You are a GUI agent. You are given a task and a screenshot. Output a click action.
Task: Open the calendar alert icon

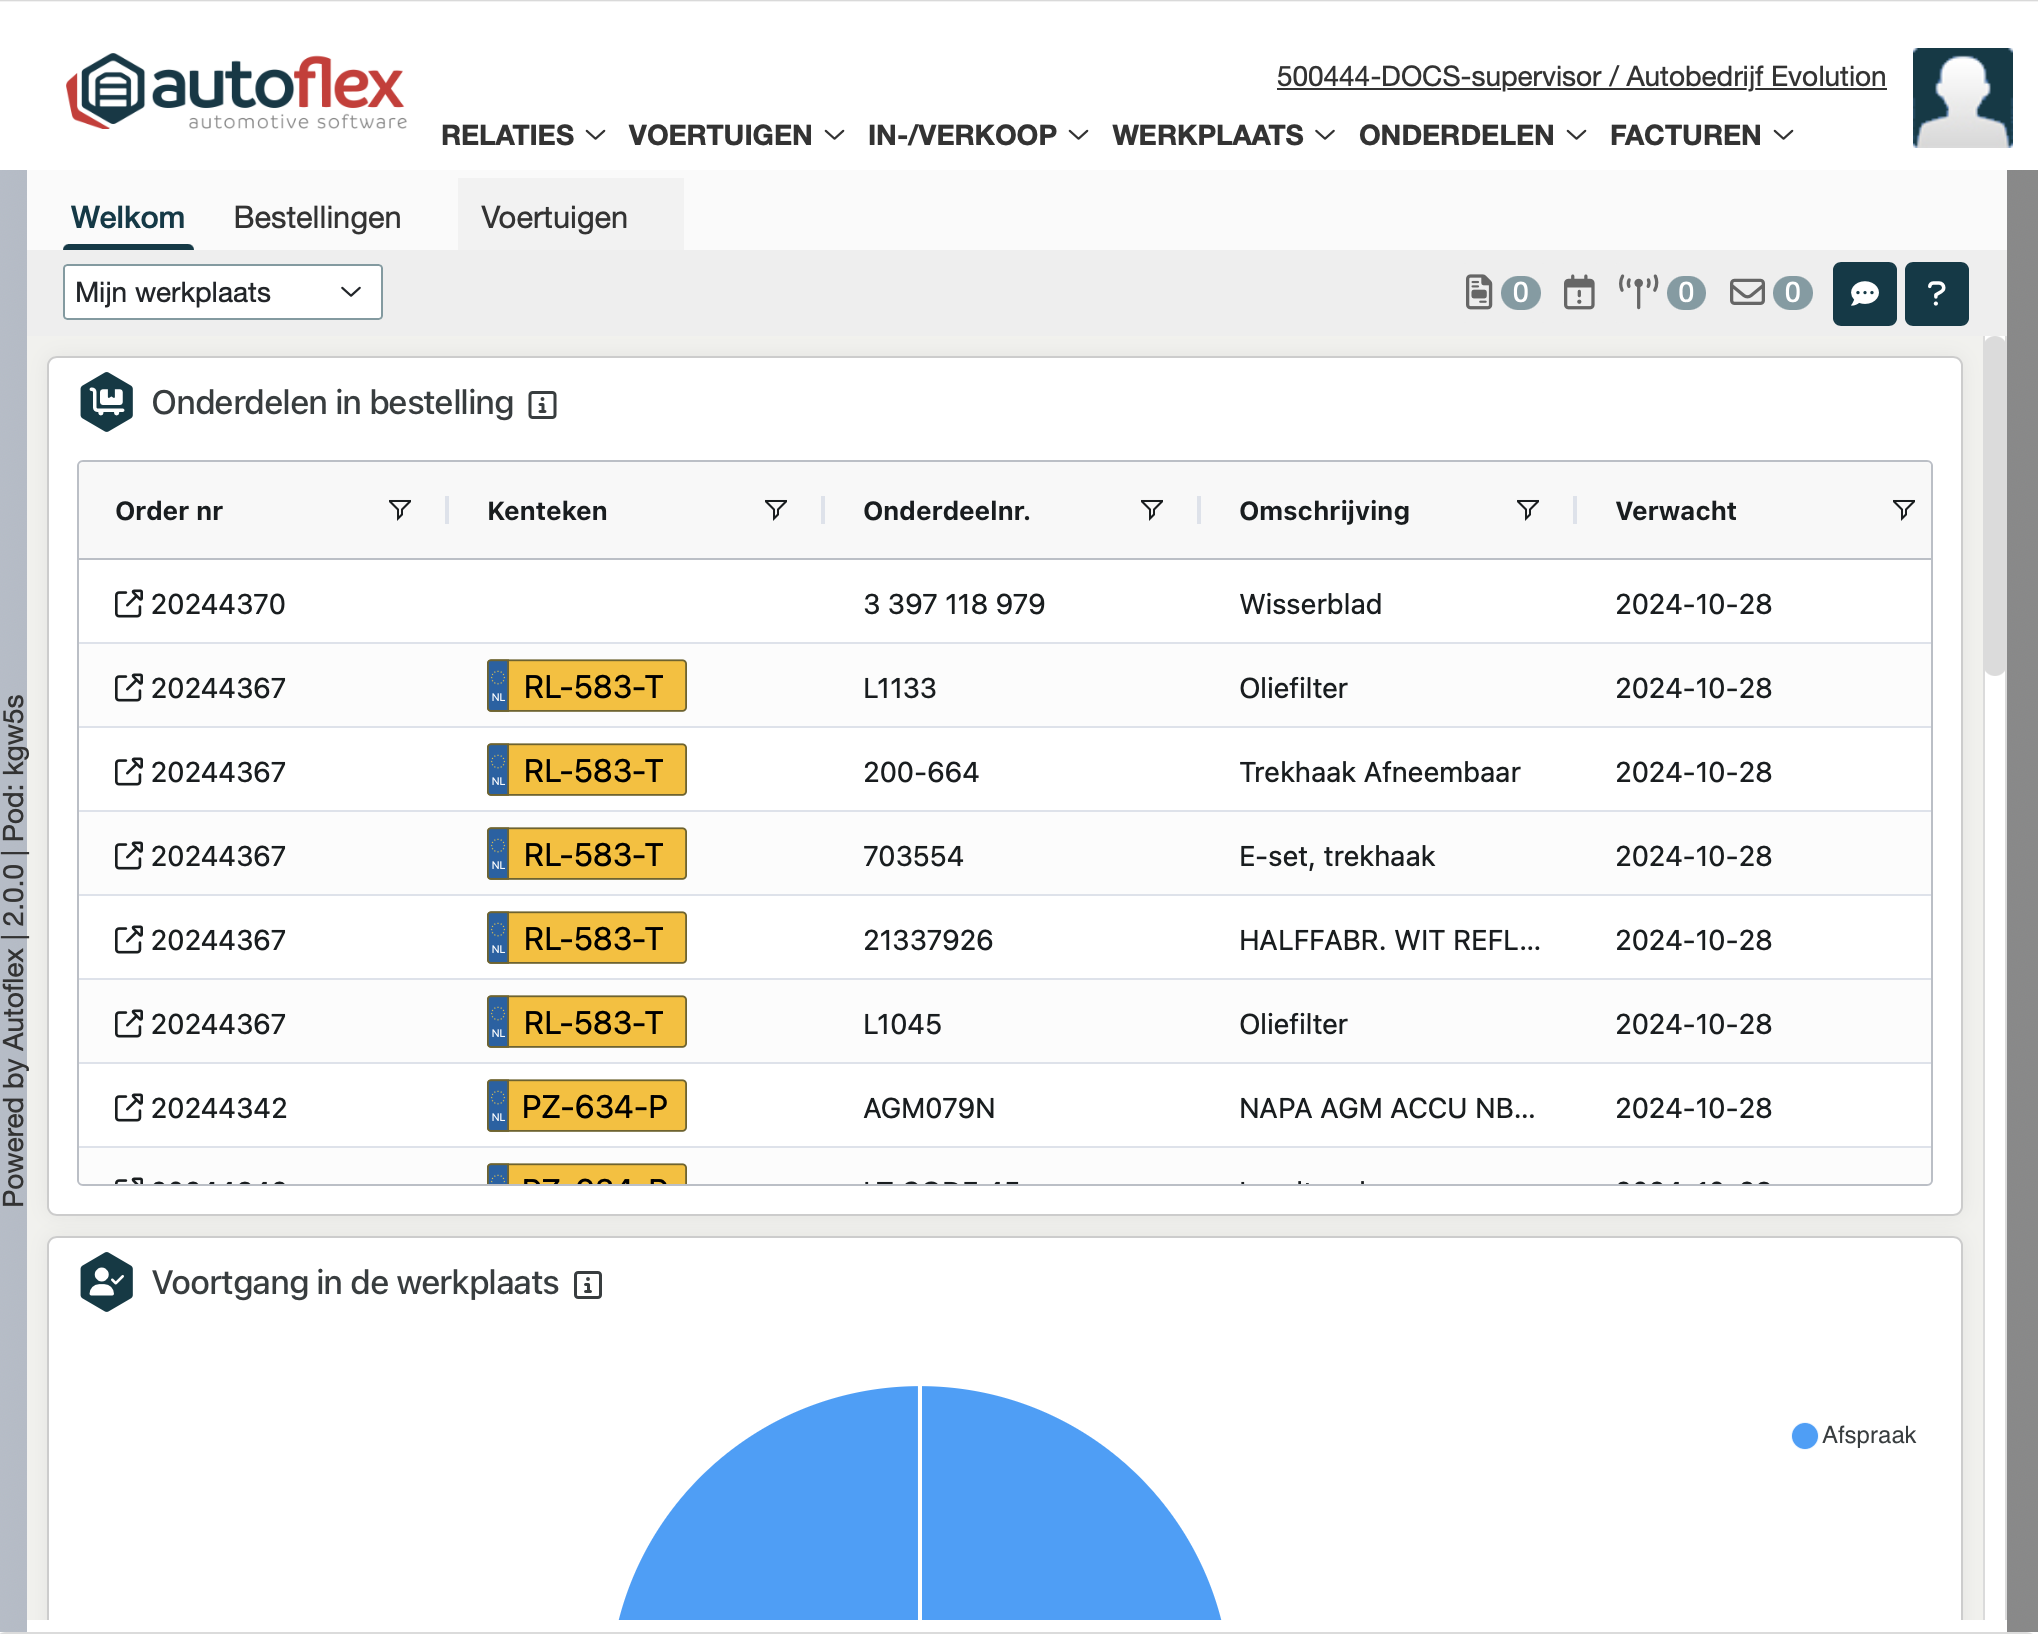(1578, 293)
